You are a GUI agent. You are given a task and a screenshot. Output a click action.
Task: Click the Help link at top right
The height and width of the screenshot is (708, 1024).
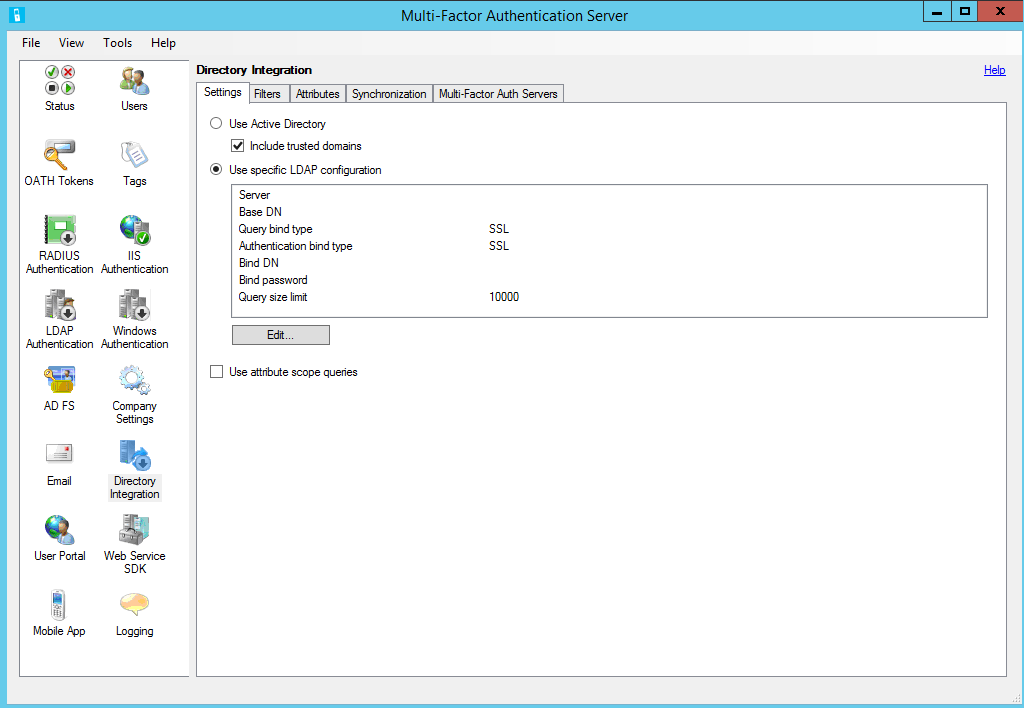pyautogui.click(x=995, y=70)
